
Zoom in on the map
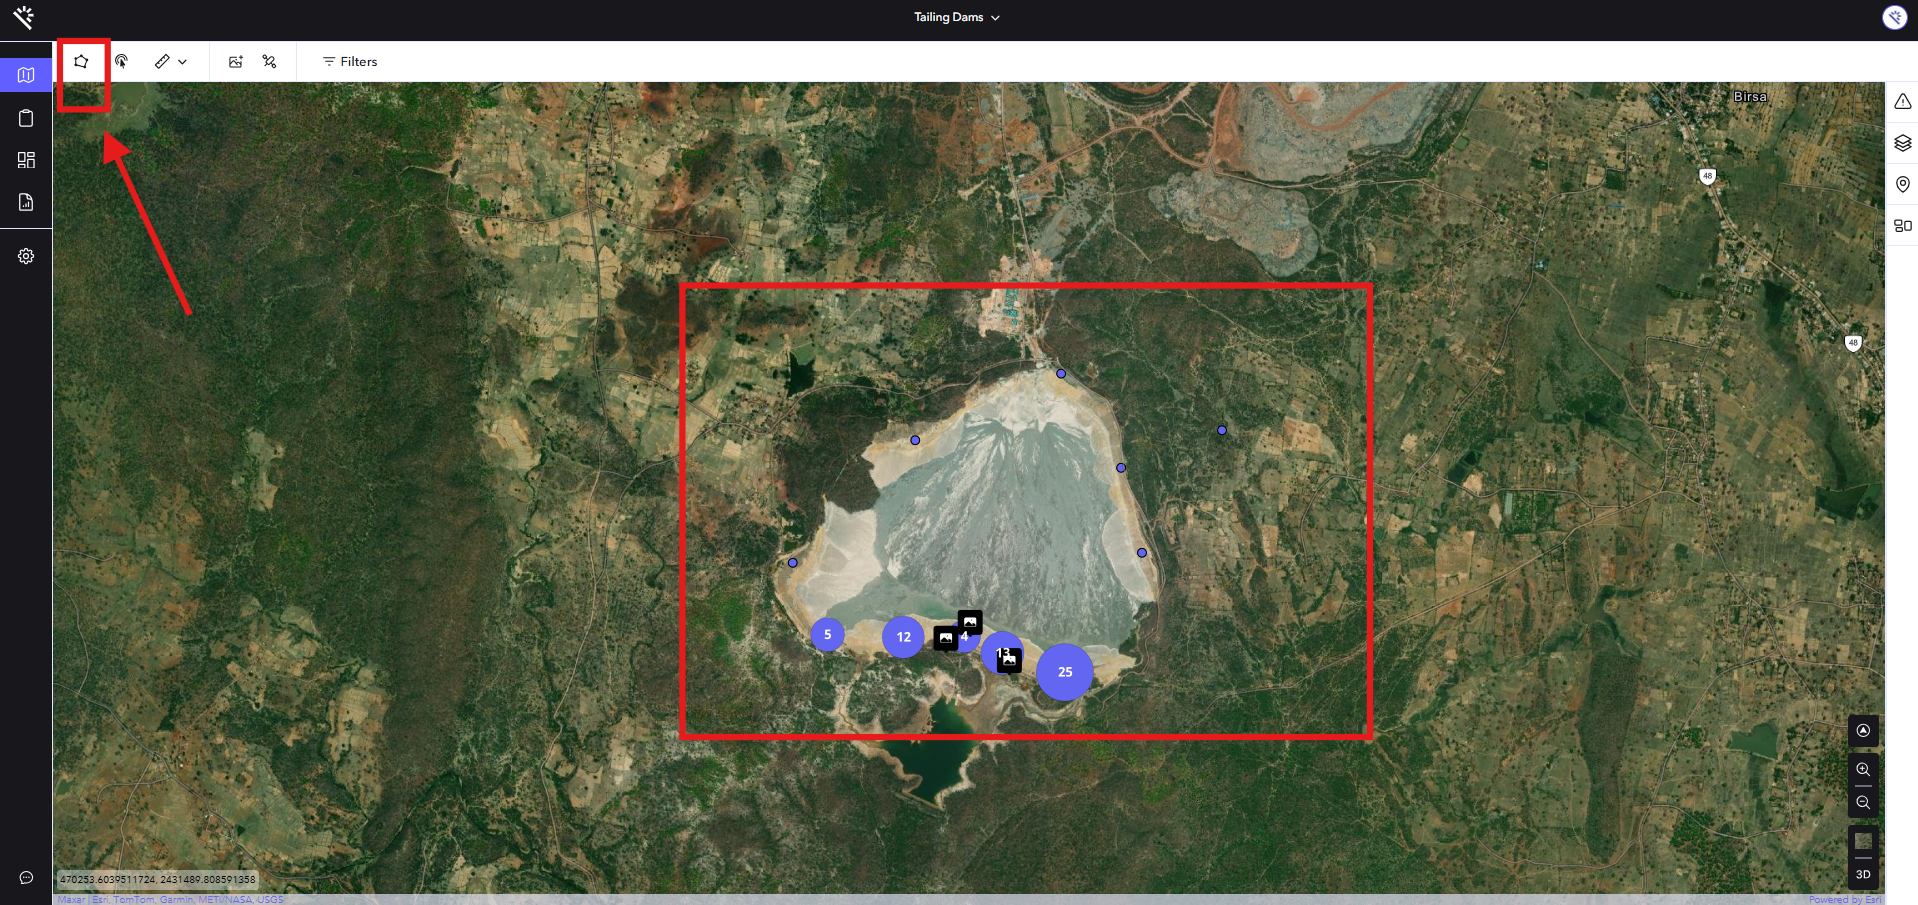pos(1863,770)
